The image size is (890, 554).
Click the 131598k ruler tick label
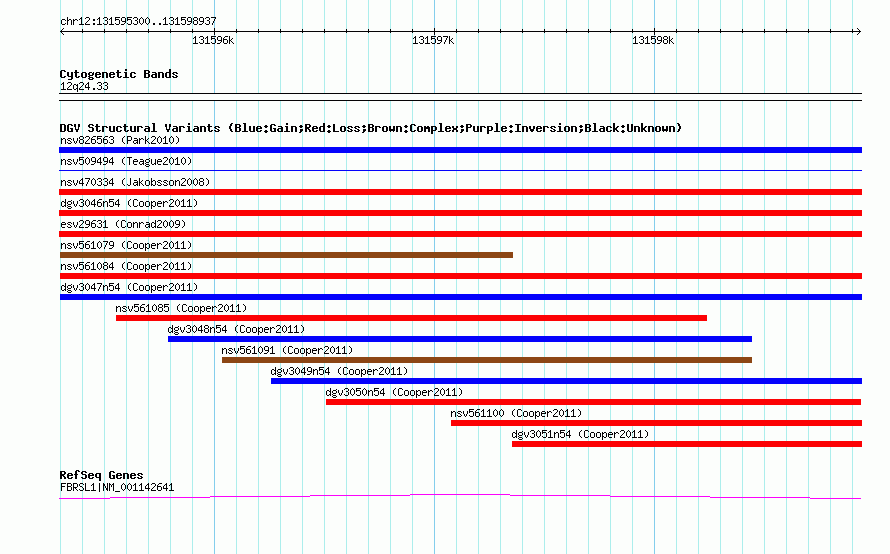653,40
